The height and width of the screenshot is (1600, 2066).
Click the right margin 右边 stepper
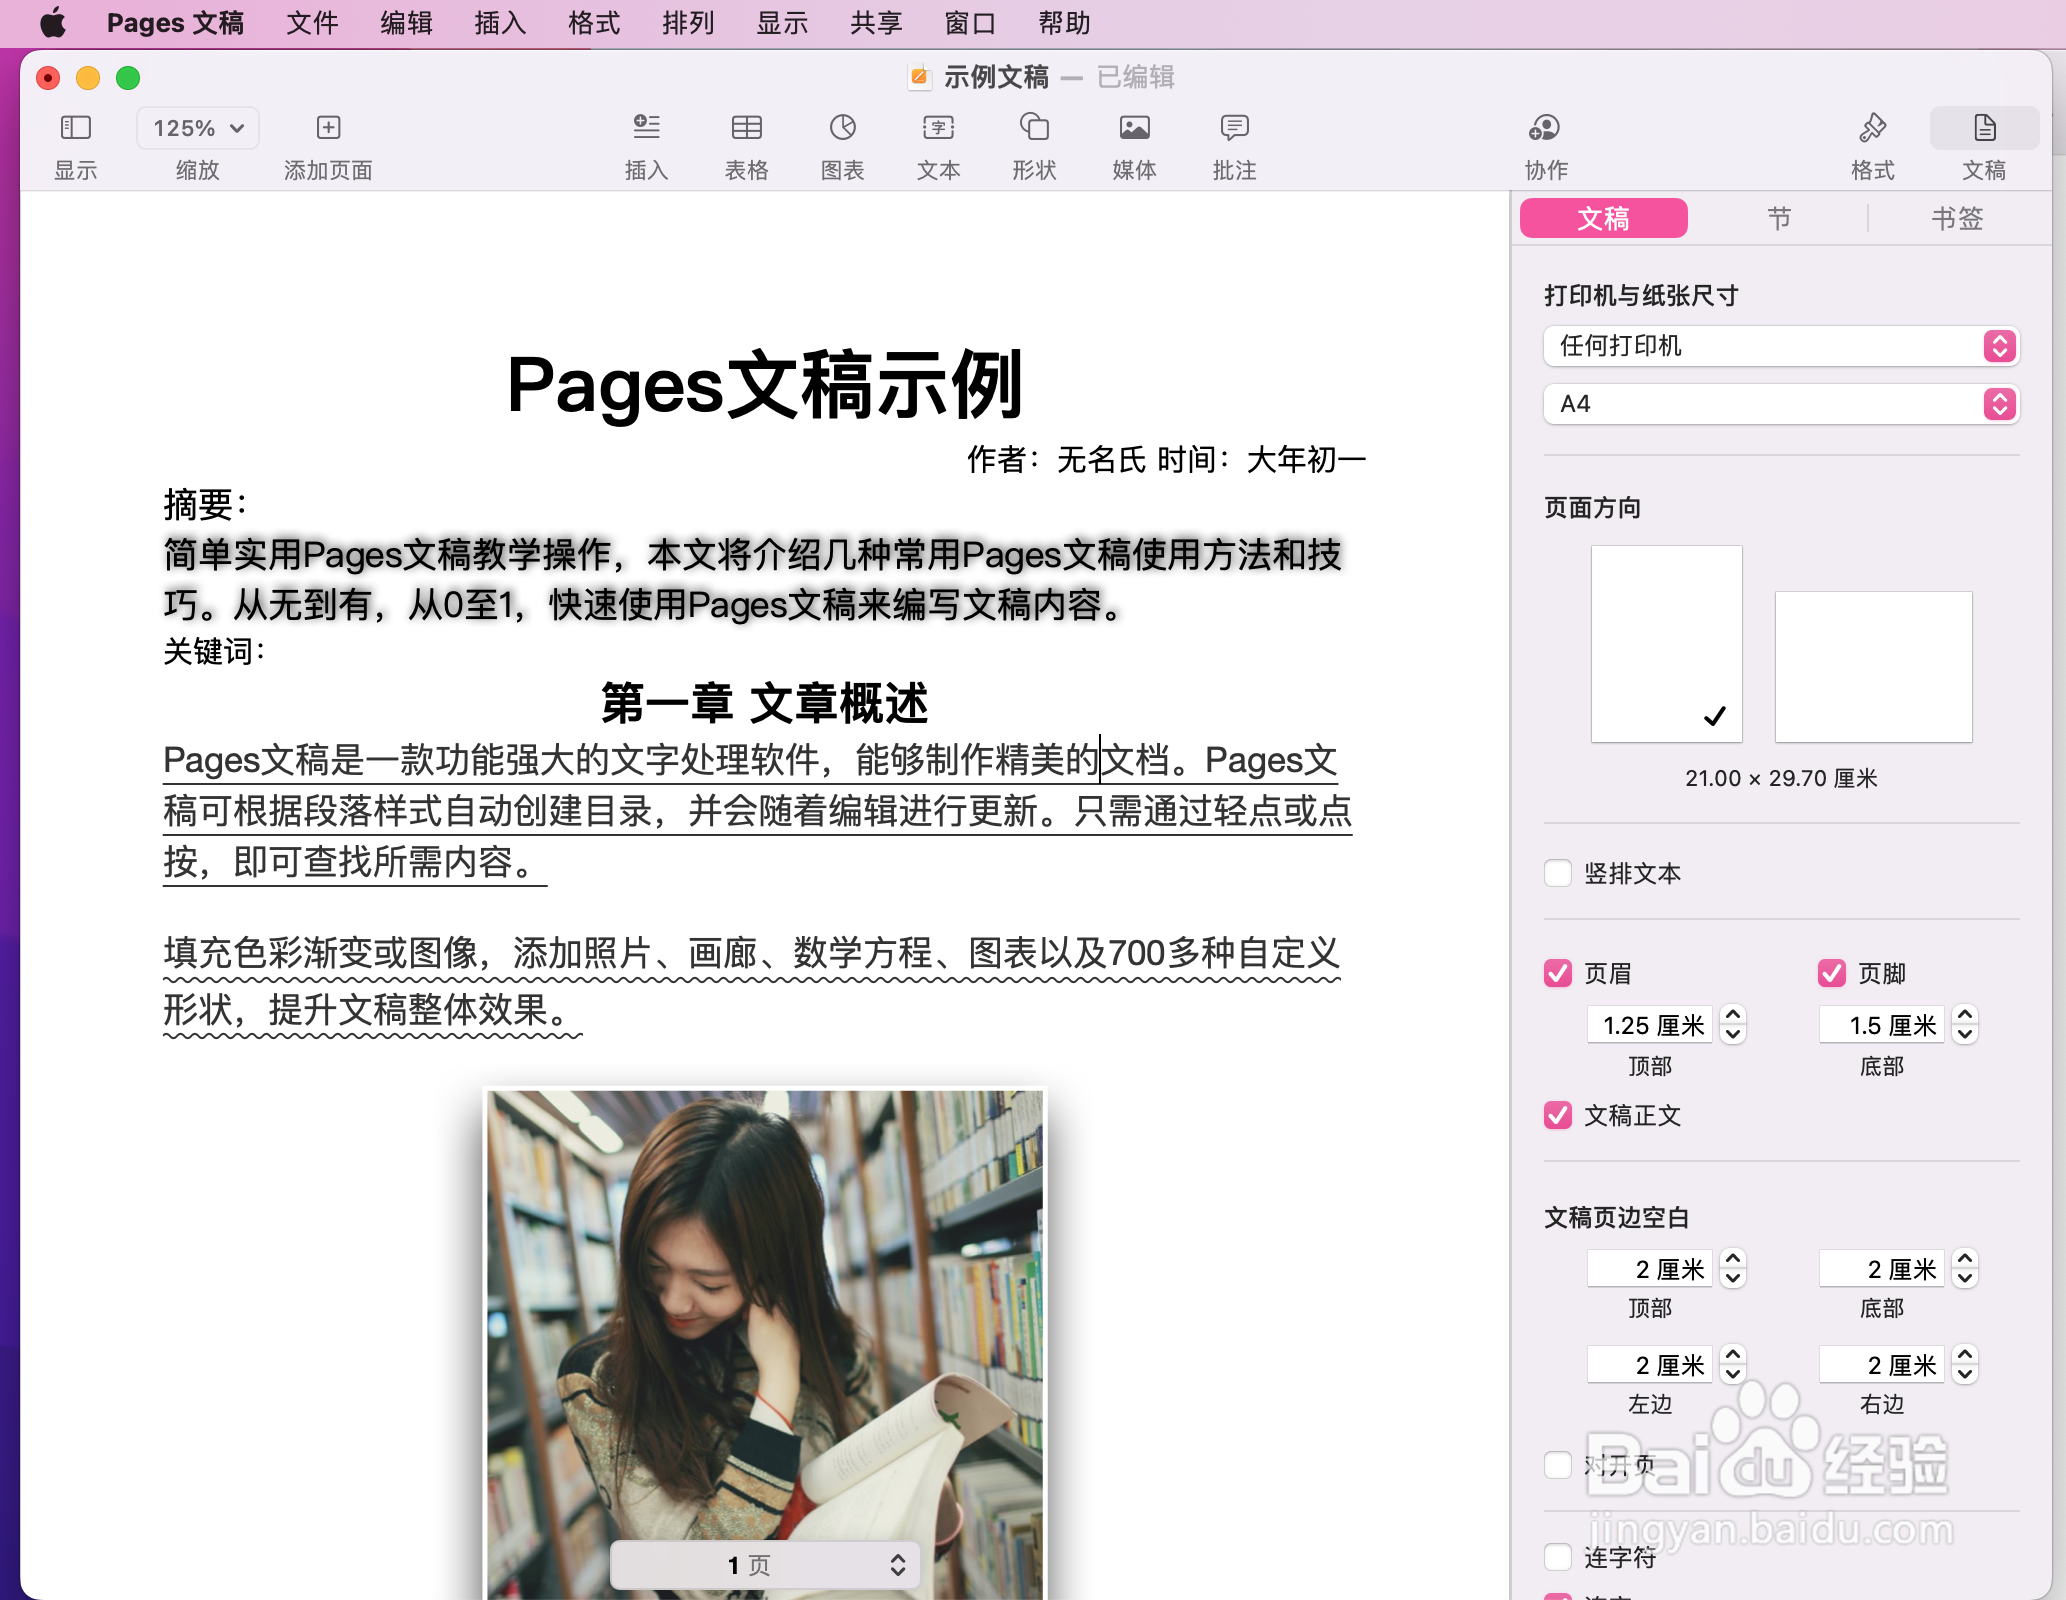pyautogui.click(x=1965, y=1365)
